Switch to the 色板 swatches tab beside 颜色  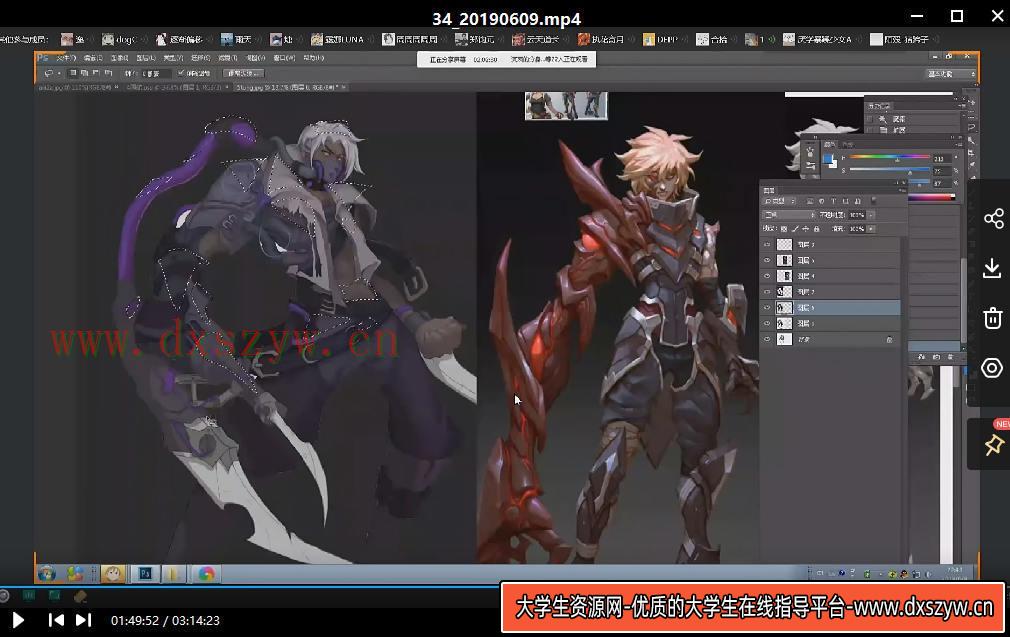pyautogui.click(x=848, y=145)
